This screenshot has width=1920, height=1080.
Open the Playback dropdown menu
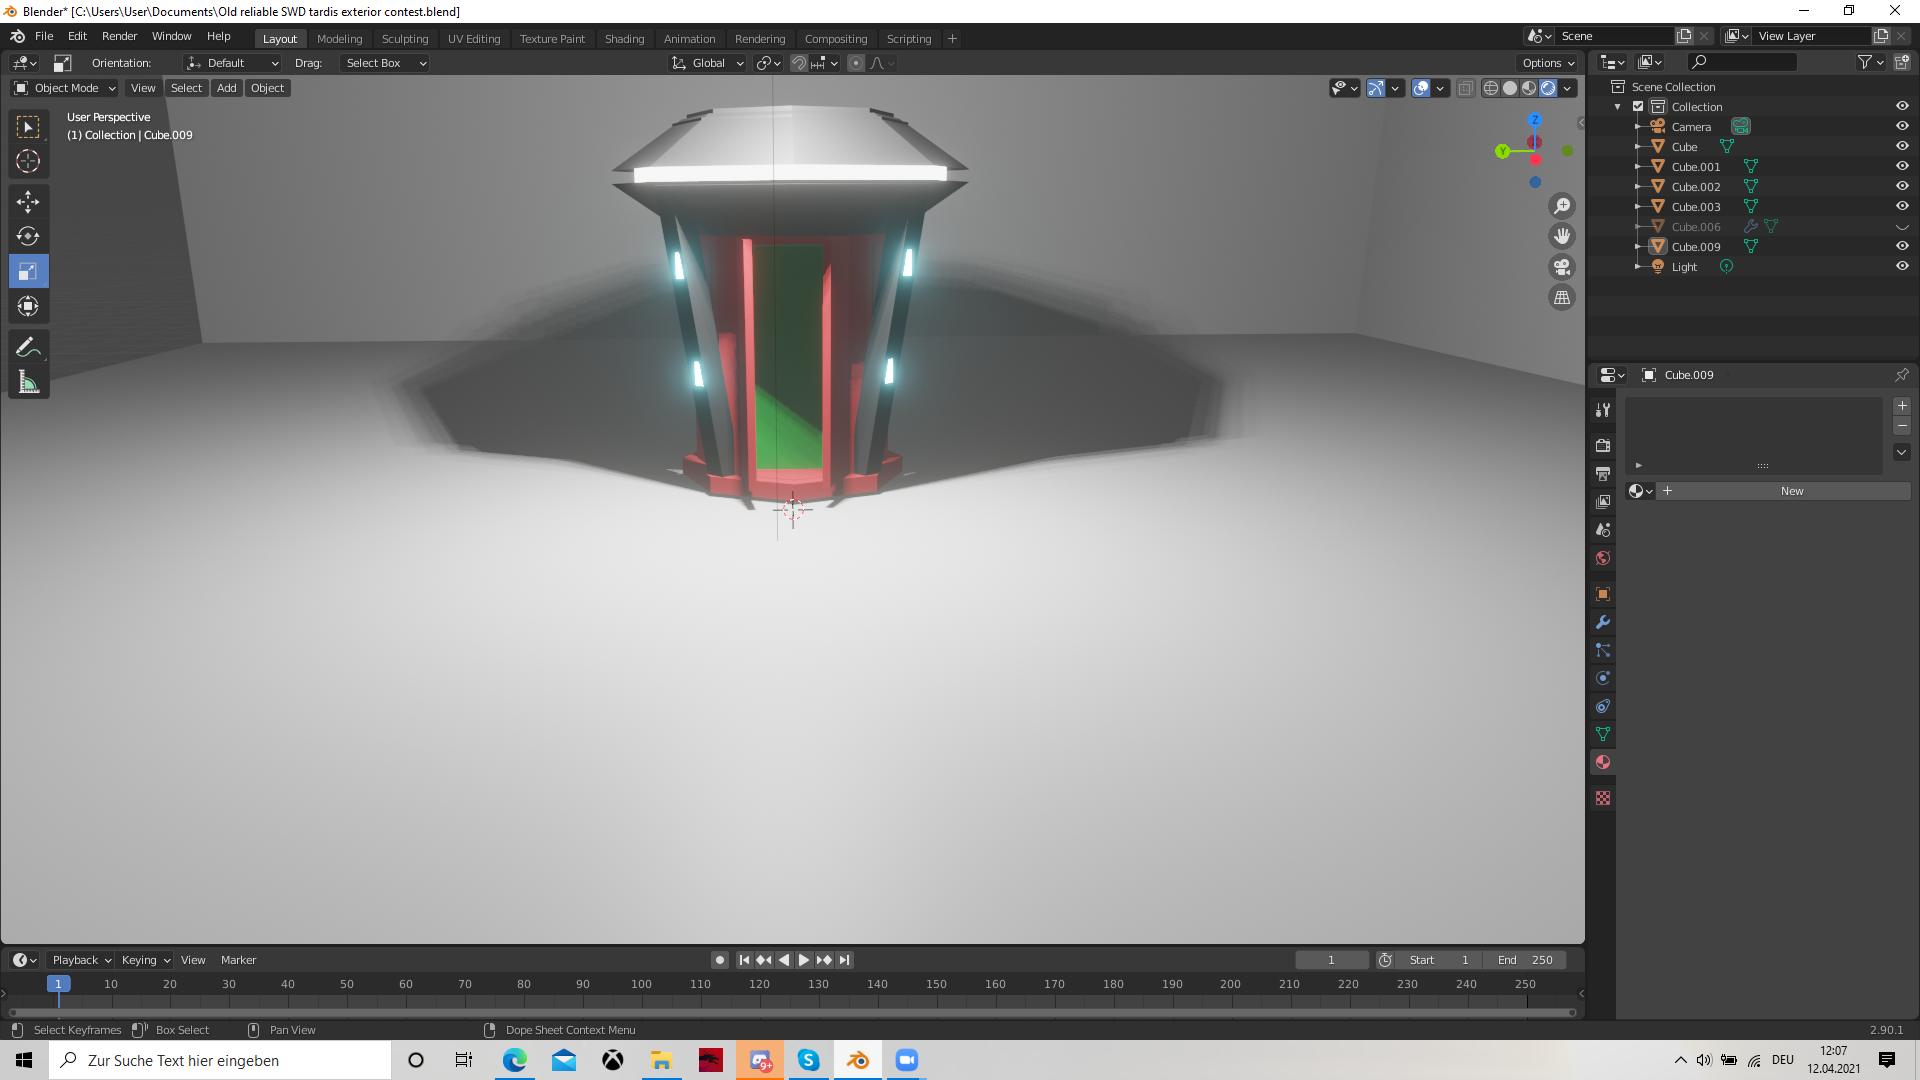click(x=81, y=960)
